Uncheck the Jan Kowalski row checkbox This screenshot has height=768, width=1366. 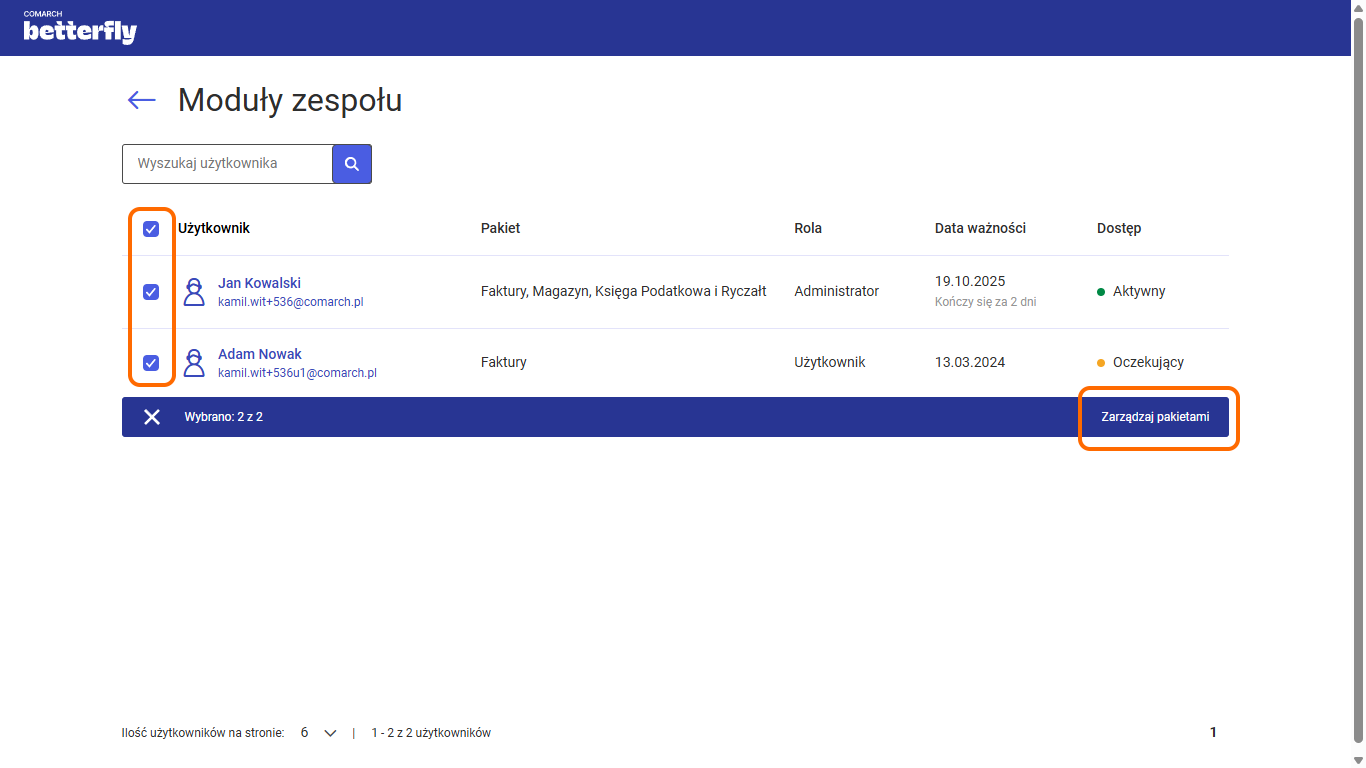(151, 292)
